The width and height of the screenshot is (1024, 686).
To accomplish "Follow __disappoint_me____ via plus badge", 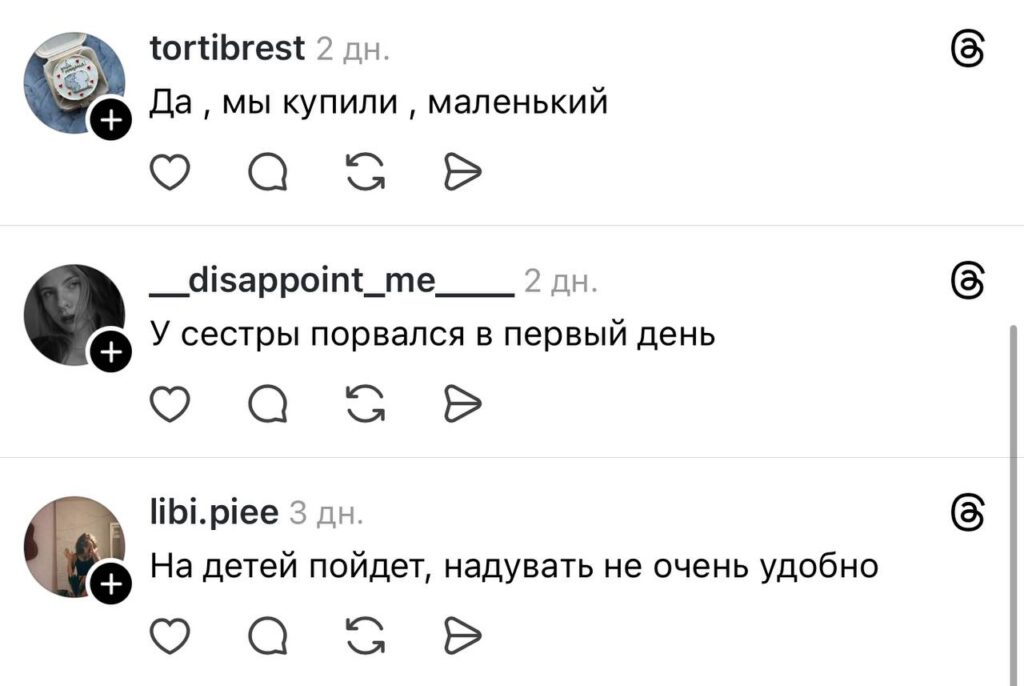I will point(110,353).
